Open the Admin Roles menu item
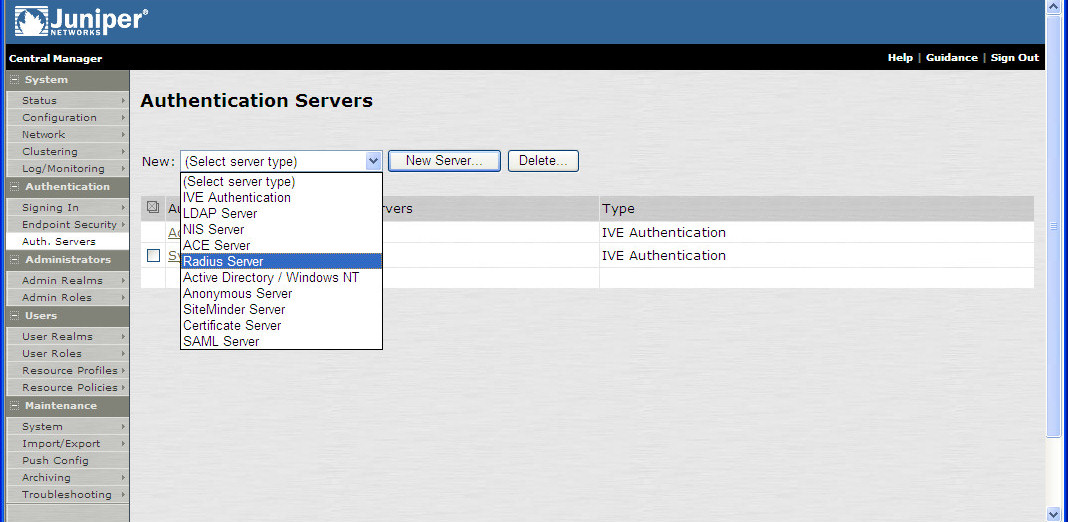Image resolution: width=1068 pixels, height=522 pixels. (x=67, y=297)
